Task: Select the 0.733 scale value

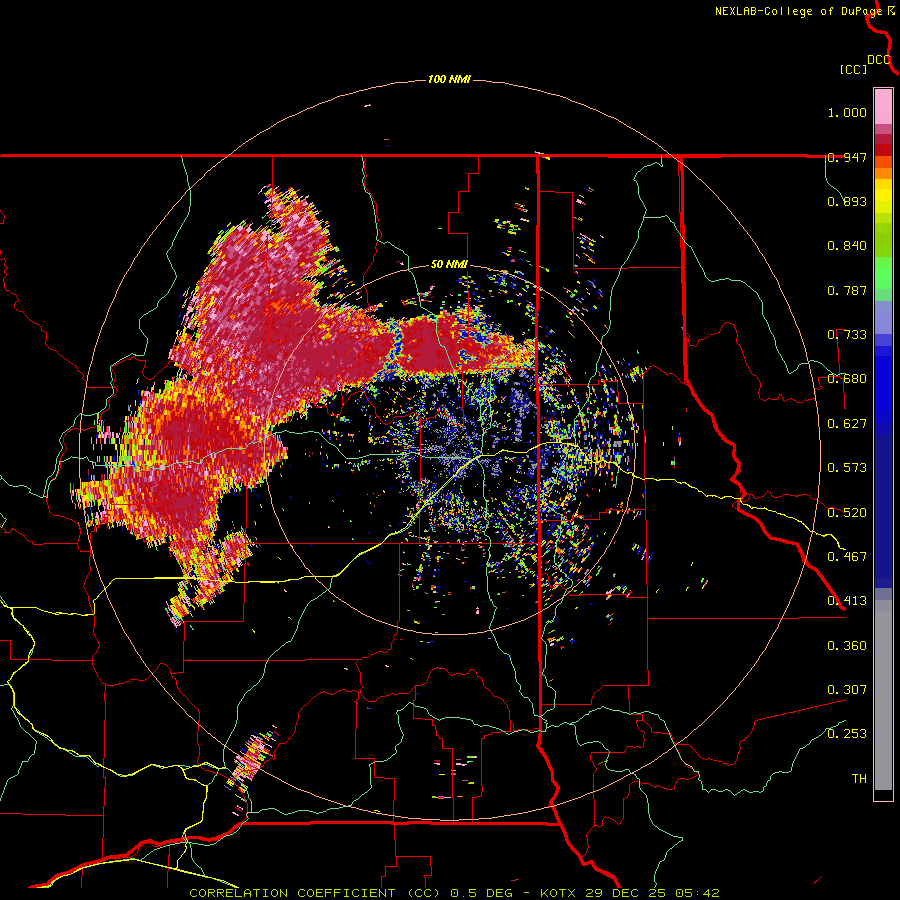Action: coord(847,335)
